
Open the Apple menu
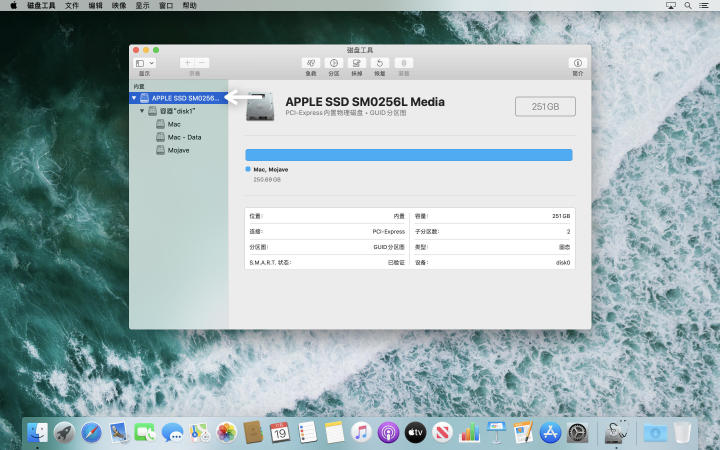coord(13,6)
